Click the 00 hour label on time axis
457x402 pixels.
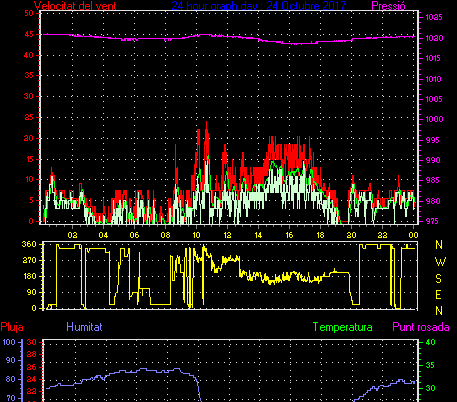coord(413,235)
